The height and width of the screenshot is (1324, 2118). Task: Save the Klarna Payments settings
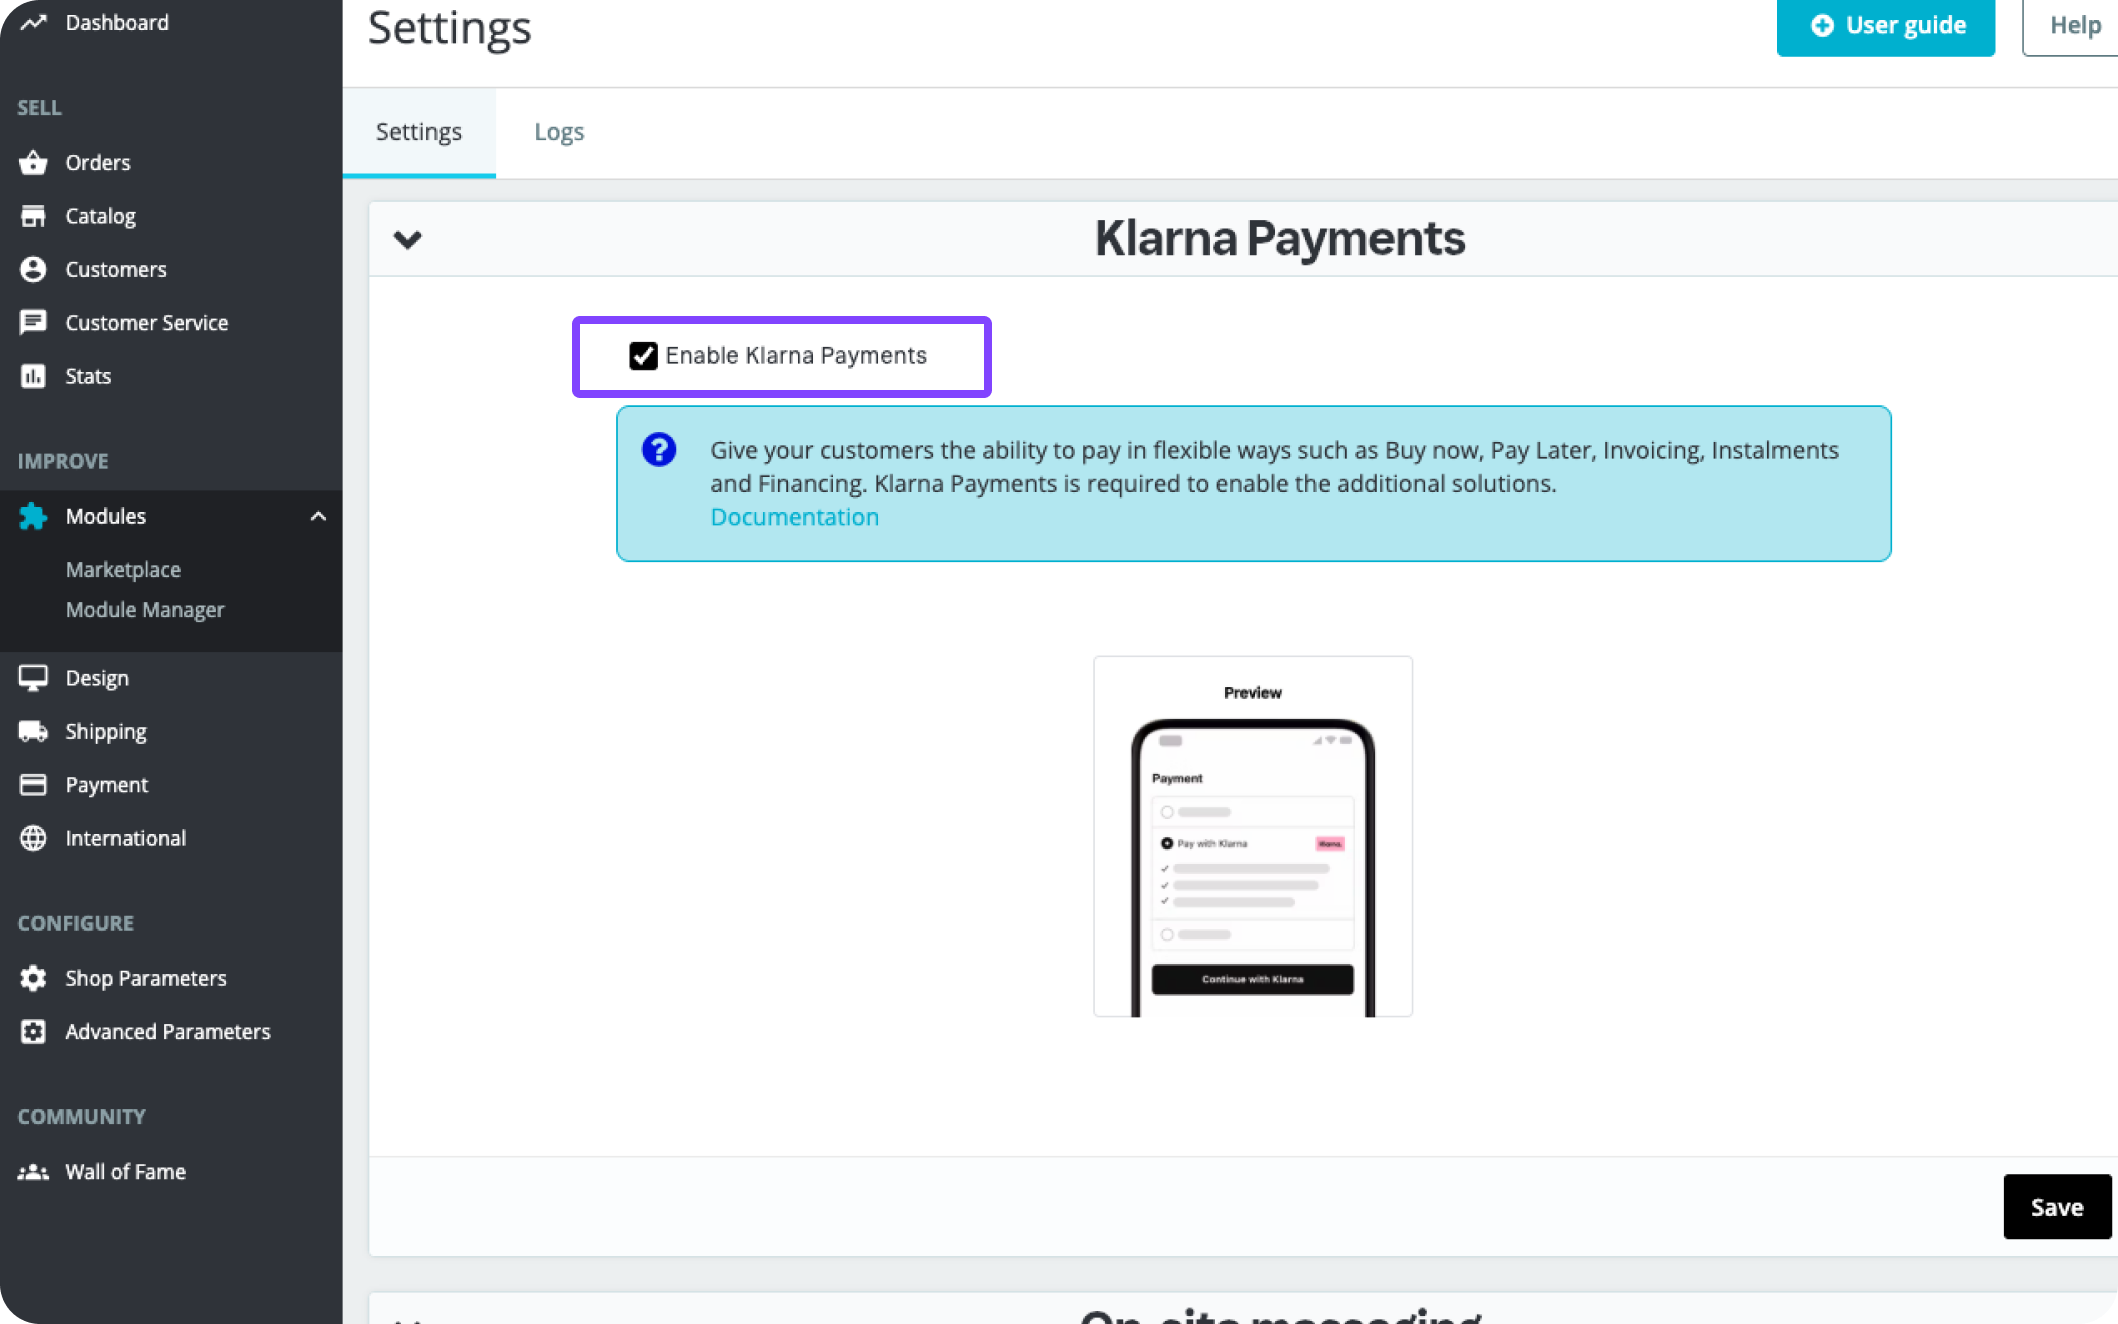[2056, 1206]
